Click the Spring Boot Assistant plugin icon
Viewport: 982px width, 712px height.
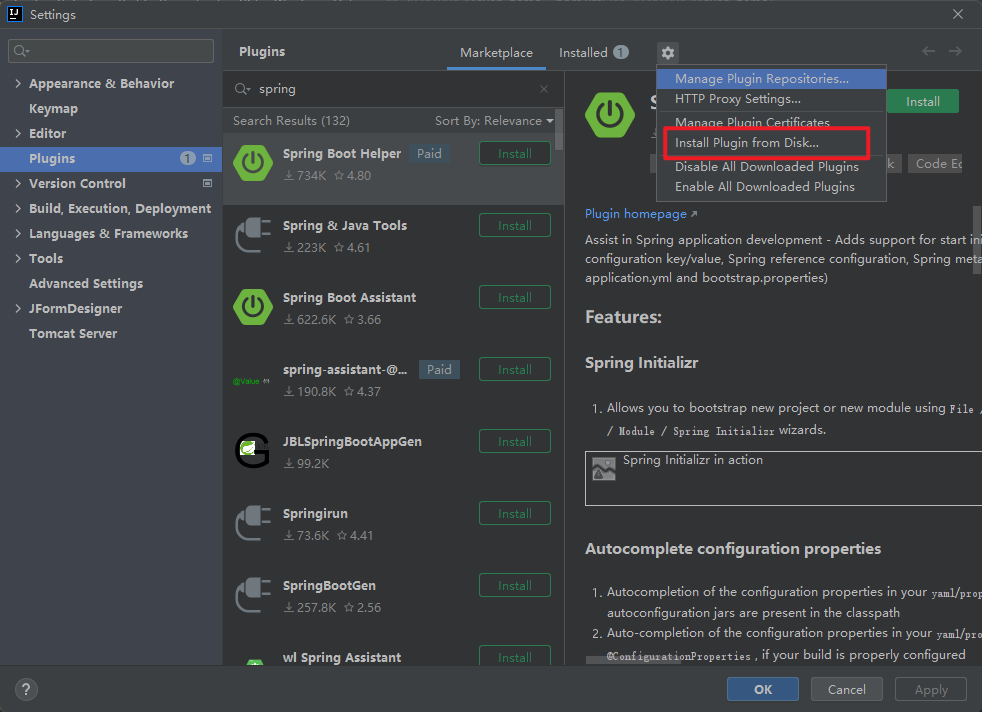(253, 307)
